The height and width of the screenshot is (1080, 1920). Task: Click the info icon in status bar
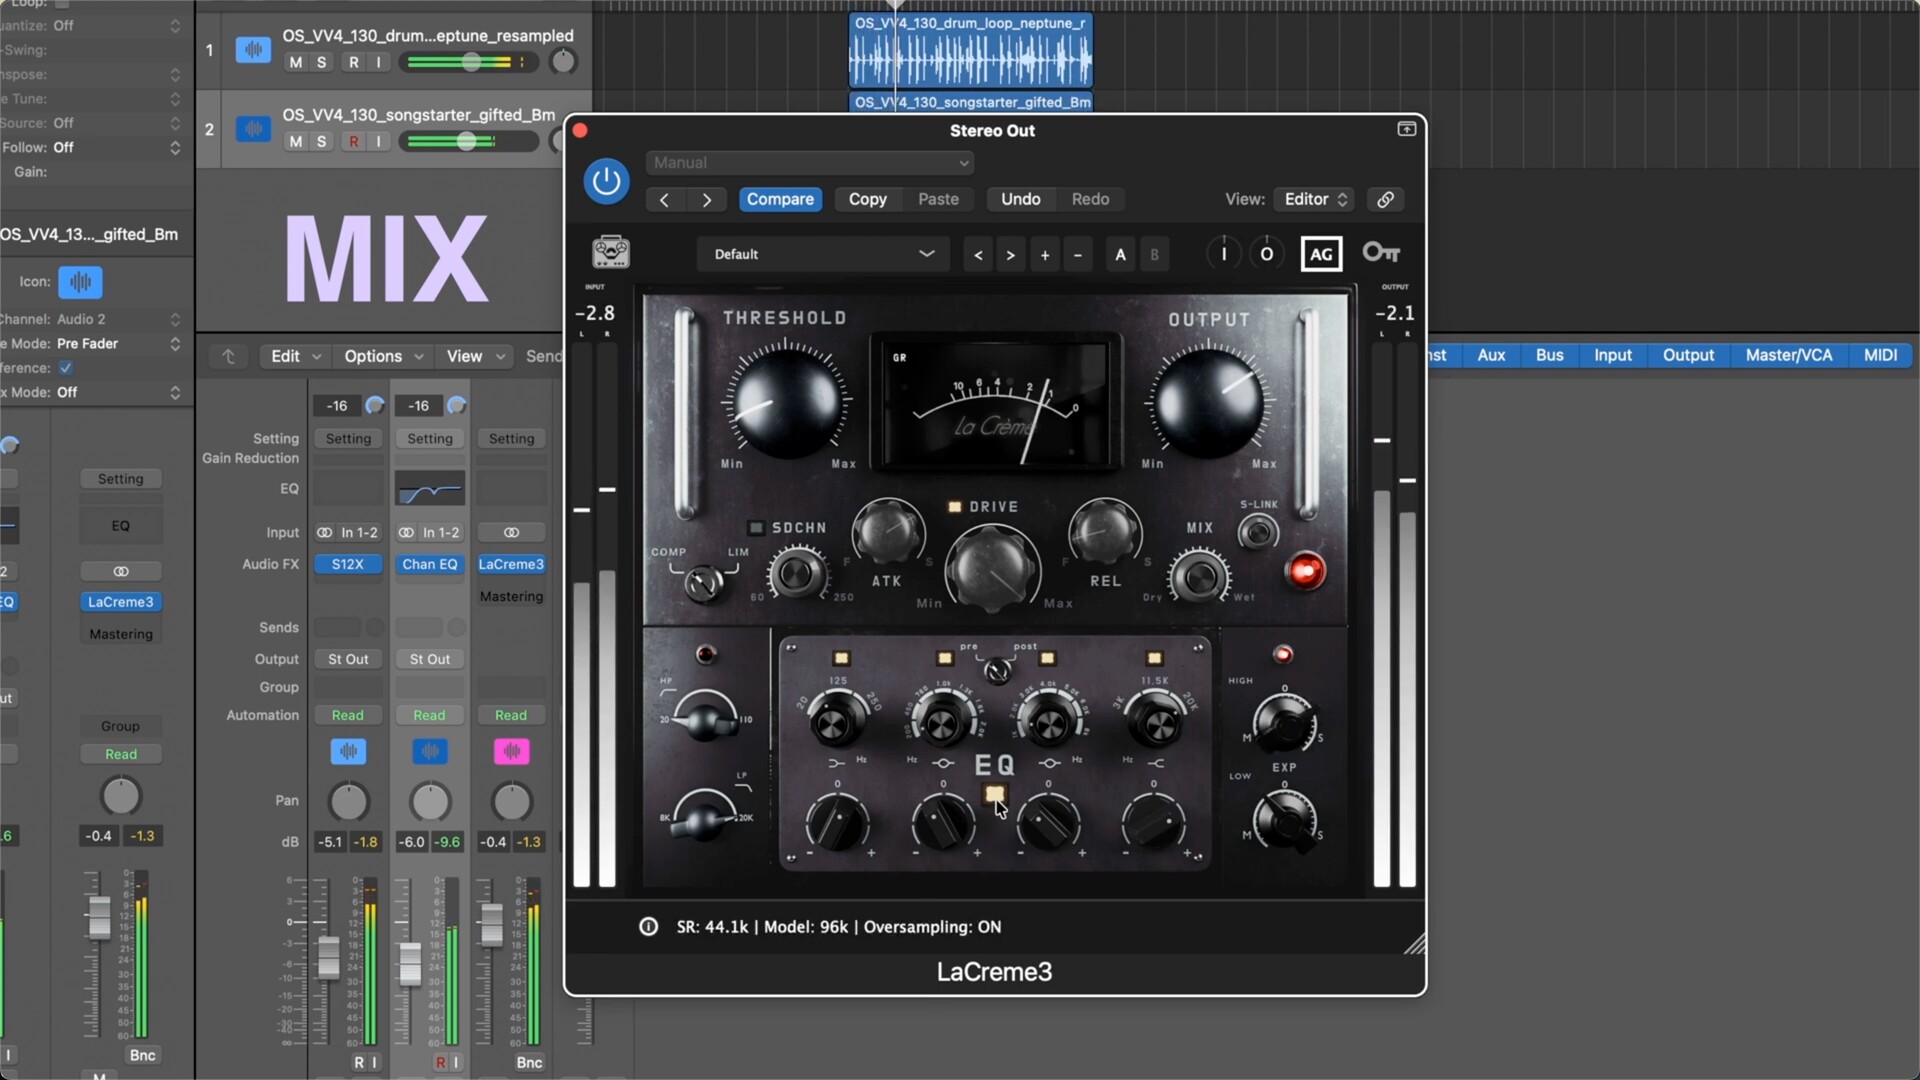(648, 927)
